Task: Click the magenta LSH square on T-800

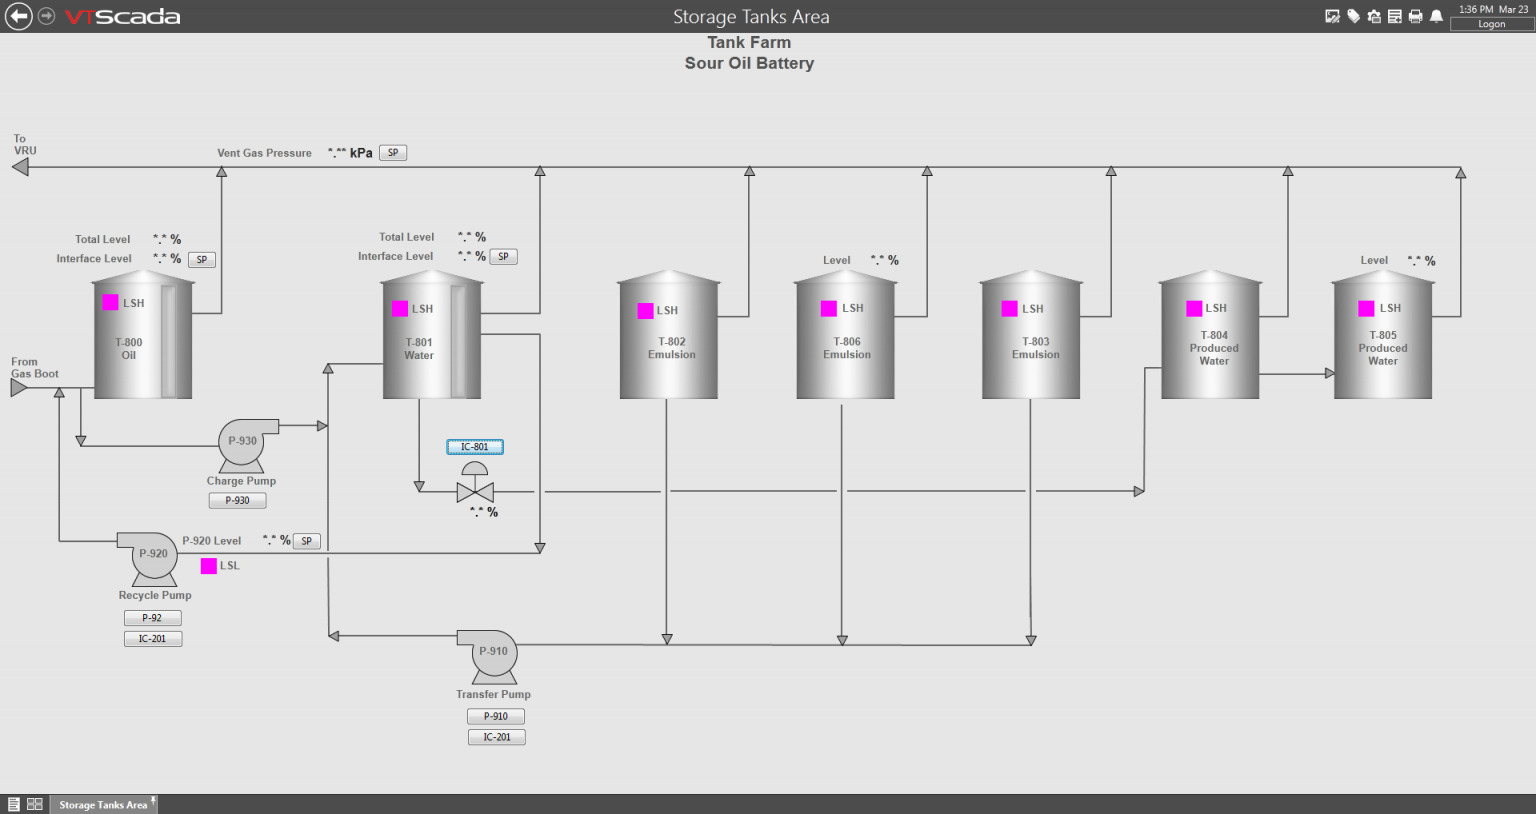Action: coord(110,301)
